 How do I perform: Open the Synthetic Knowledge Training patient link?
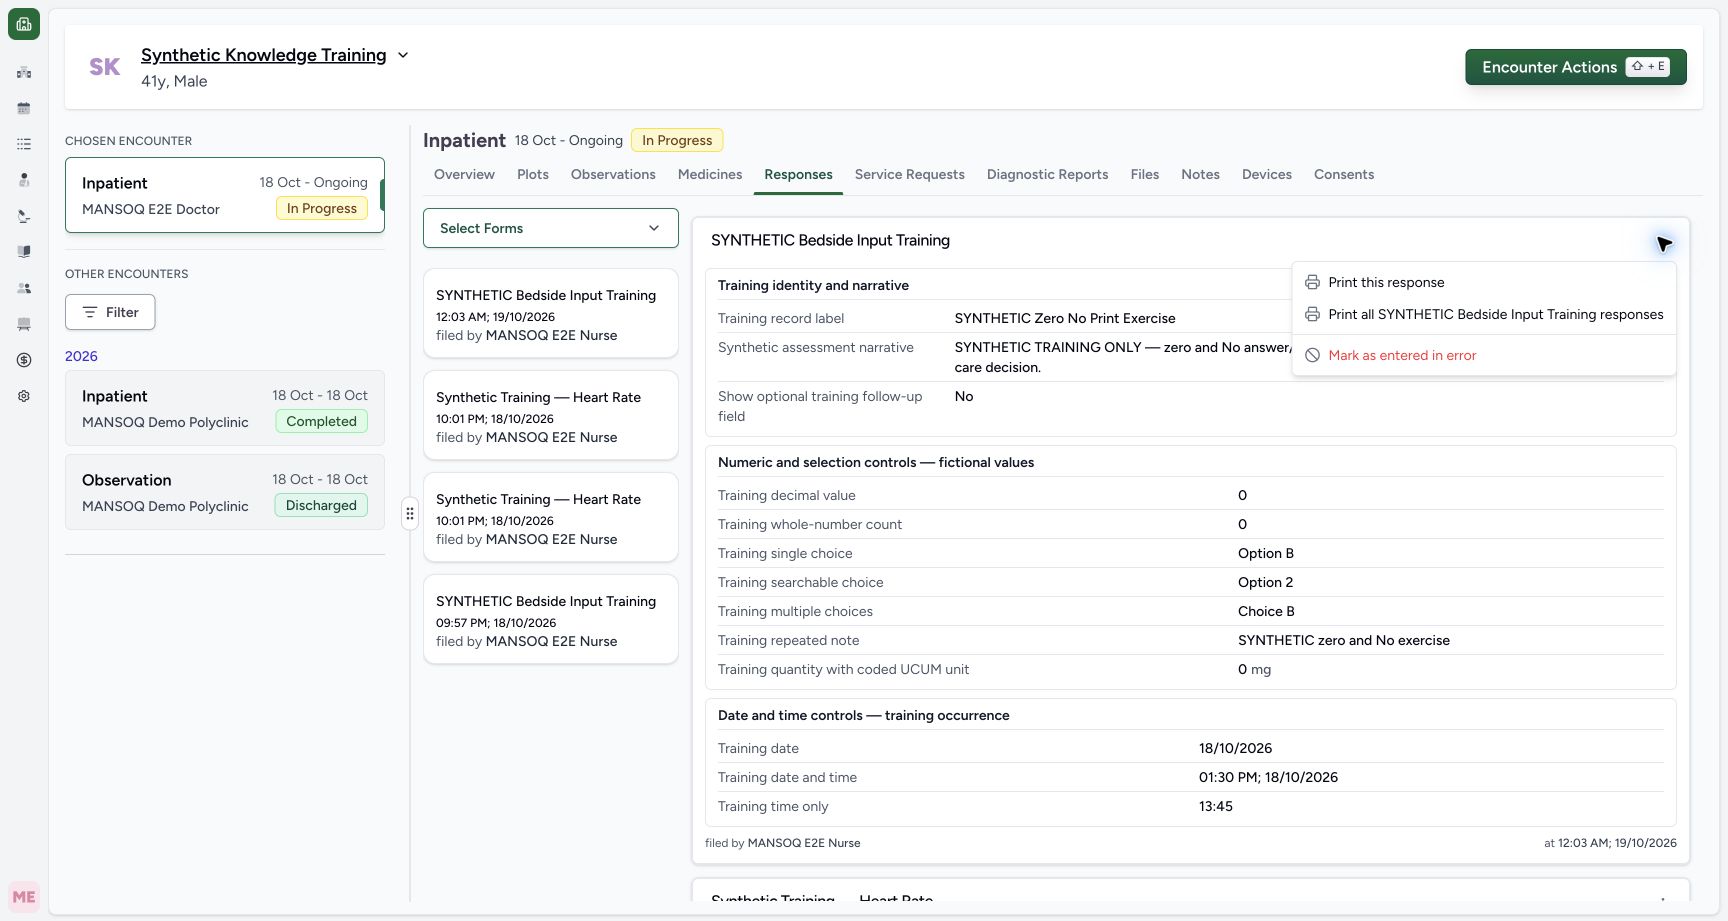point(264,55)
